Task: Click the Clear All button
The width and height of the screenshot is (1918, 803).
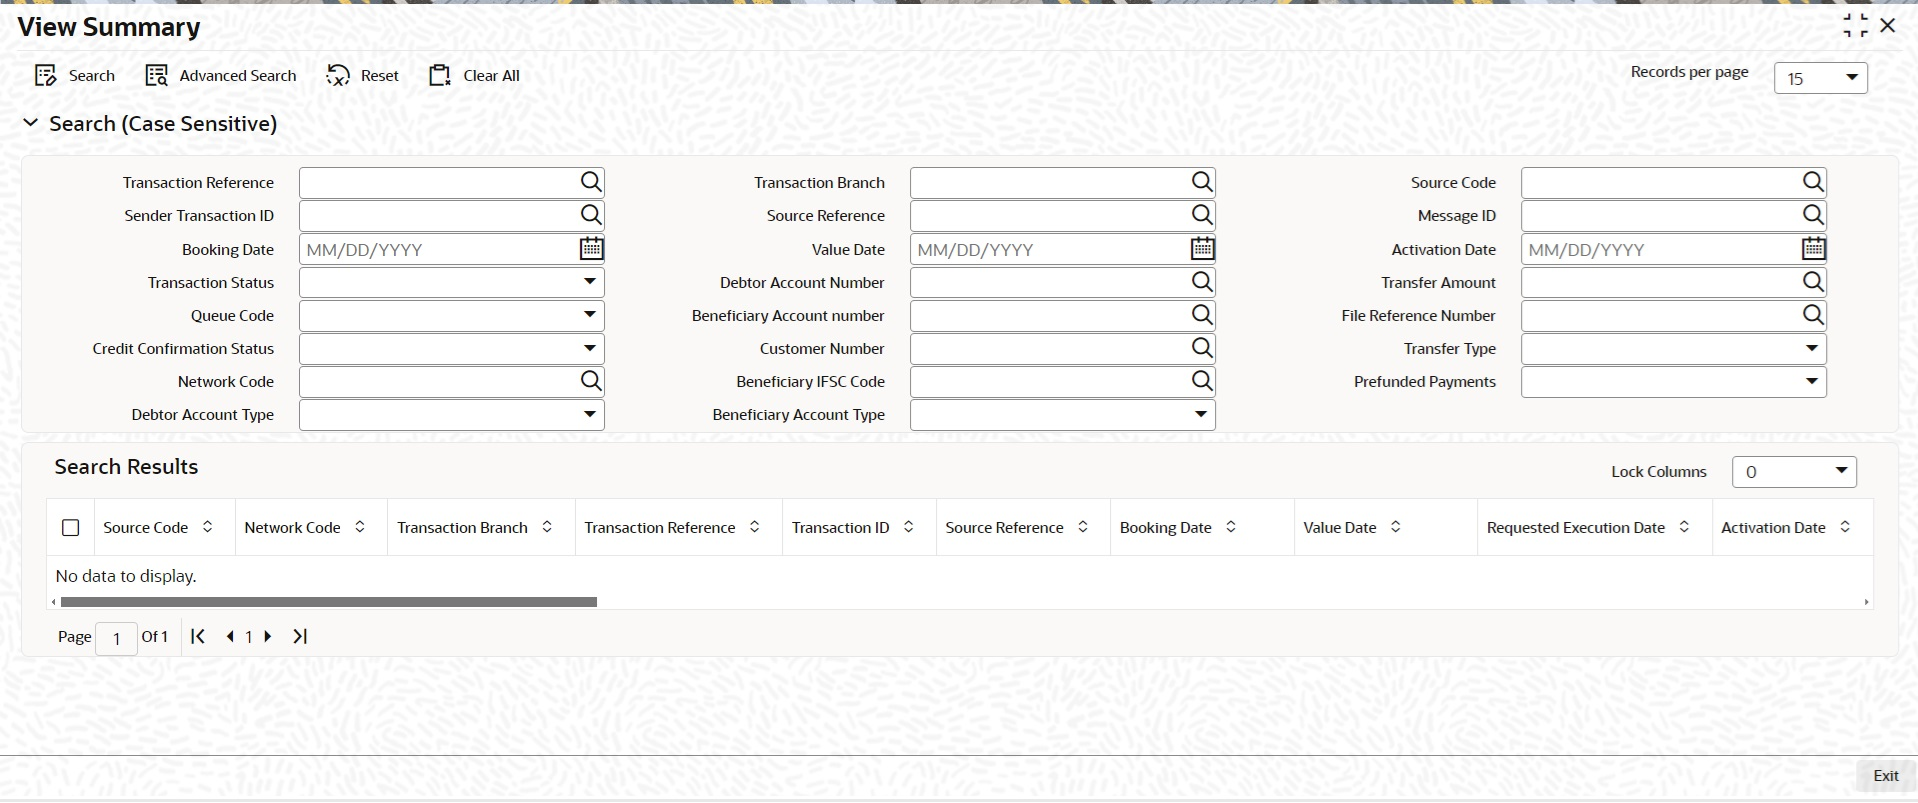Action: coord(474,76)
